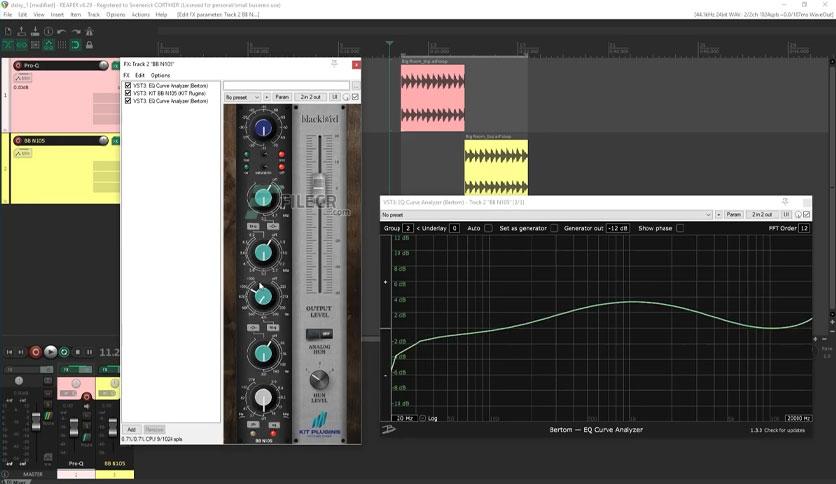Arm record on Pre-Q track
Viewport: 836px width, 484px height.
pos(18,65)
